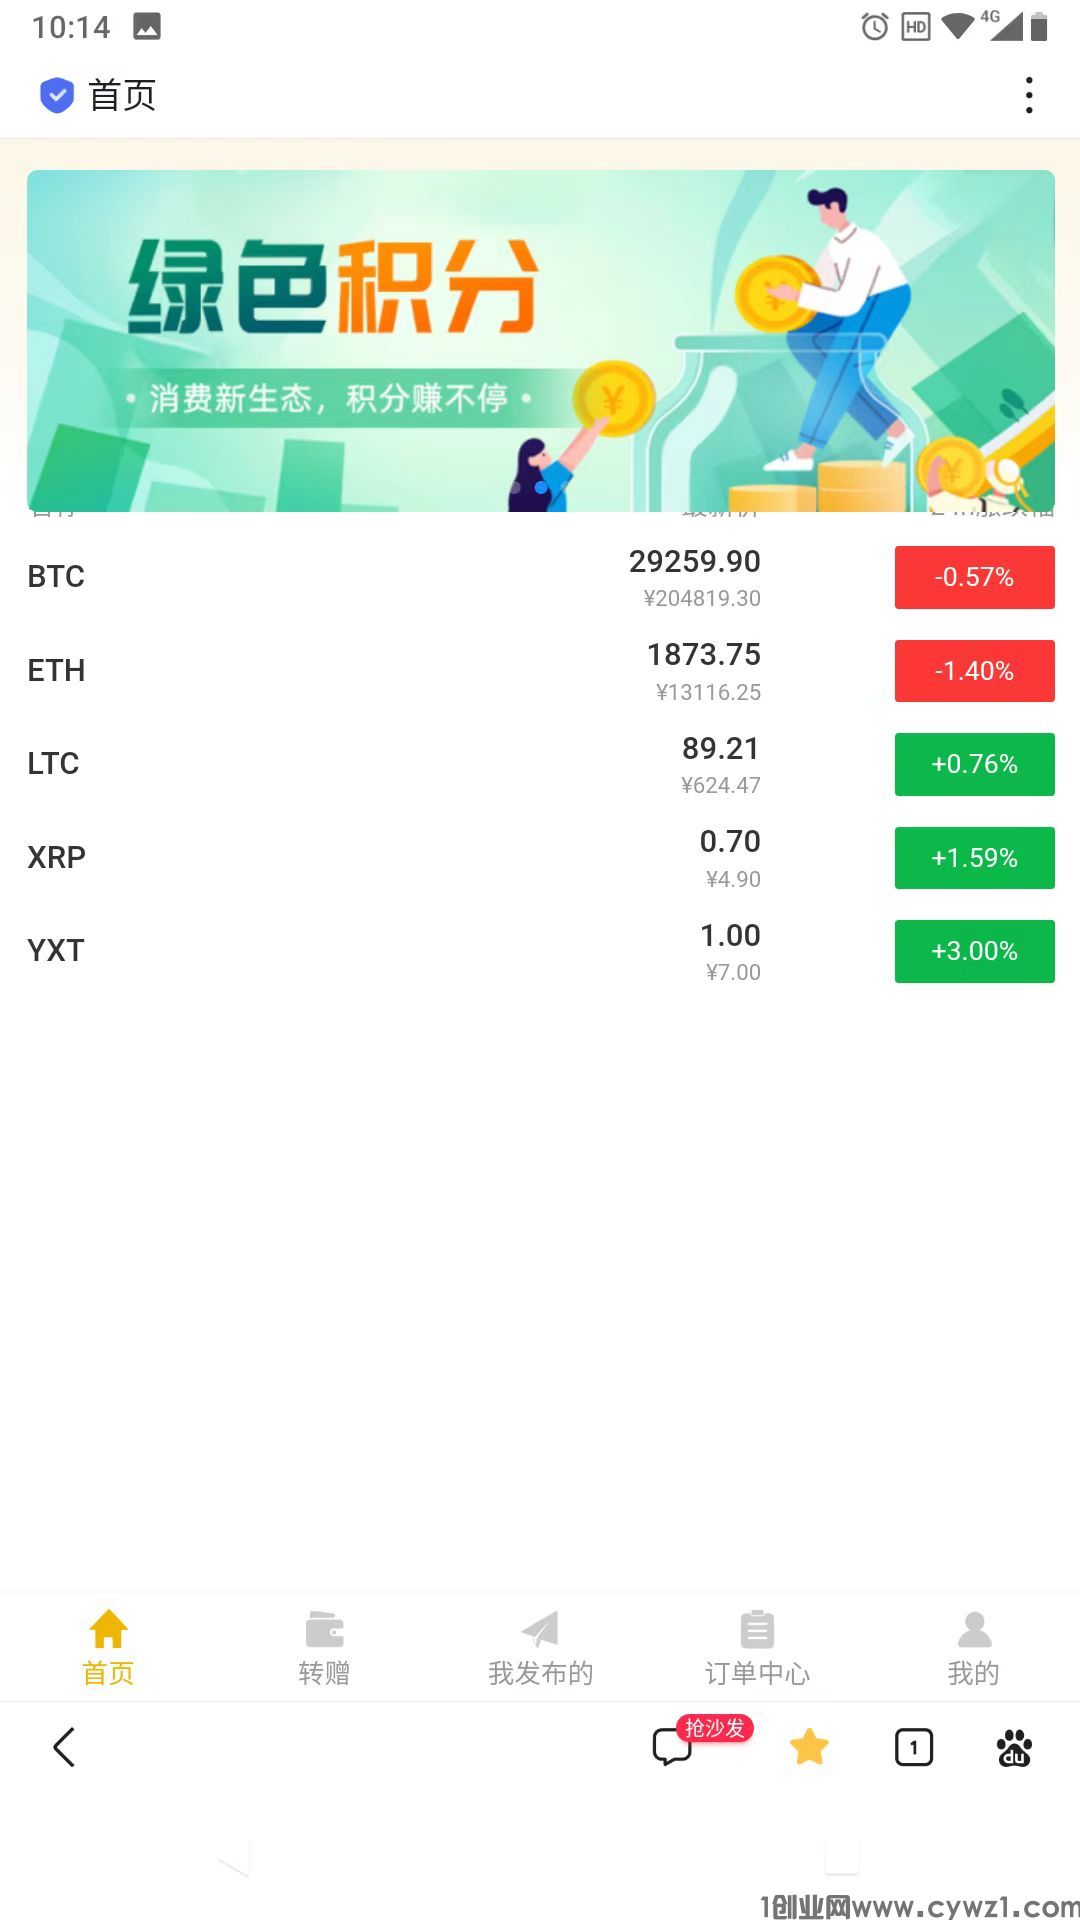This screenshot has width=1080, height=1920.
Task: Select the LTC coin row
Action: (x=540, y=764)
